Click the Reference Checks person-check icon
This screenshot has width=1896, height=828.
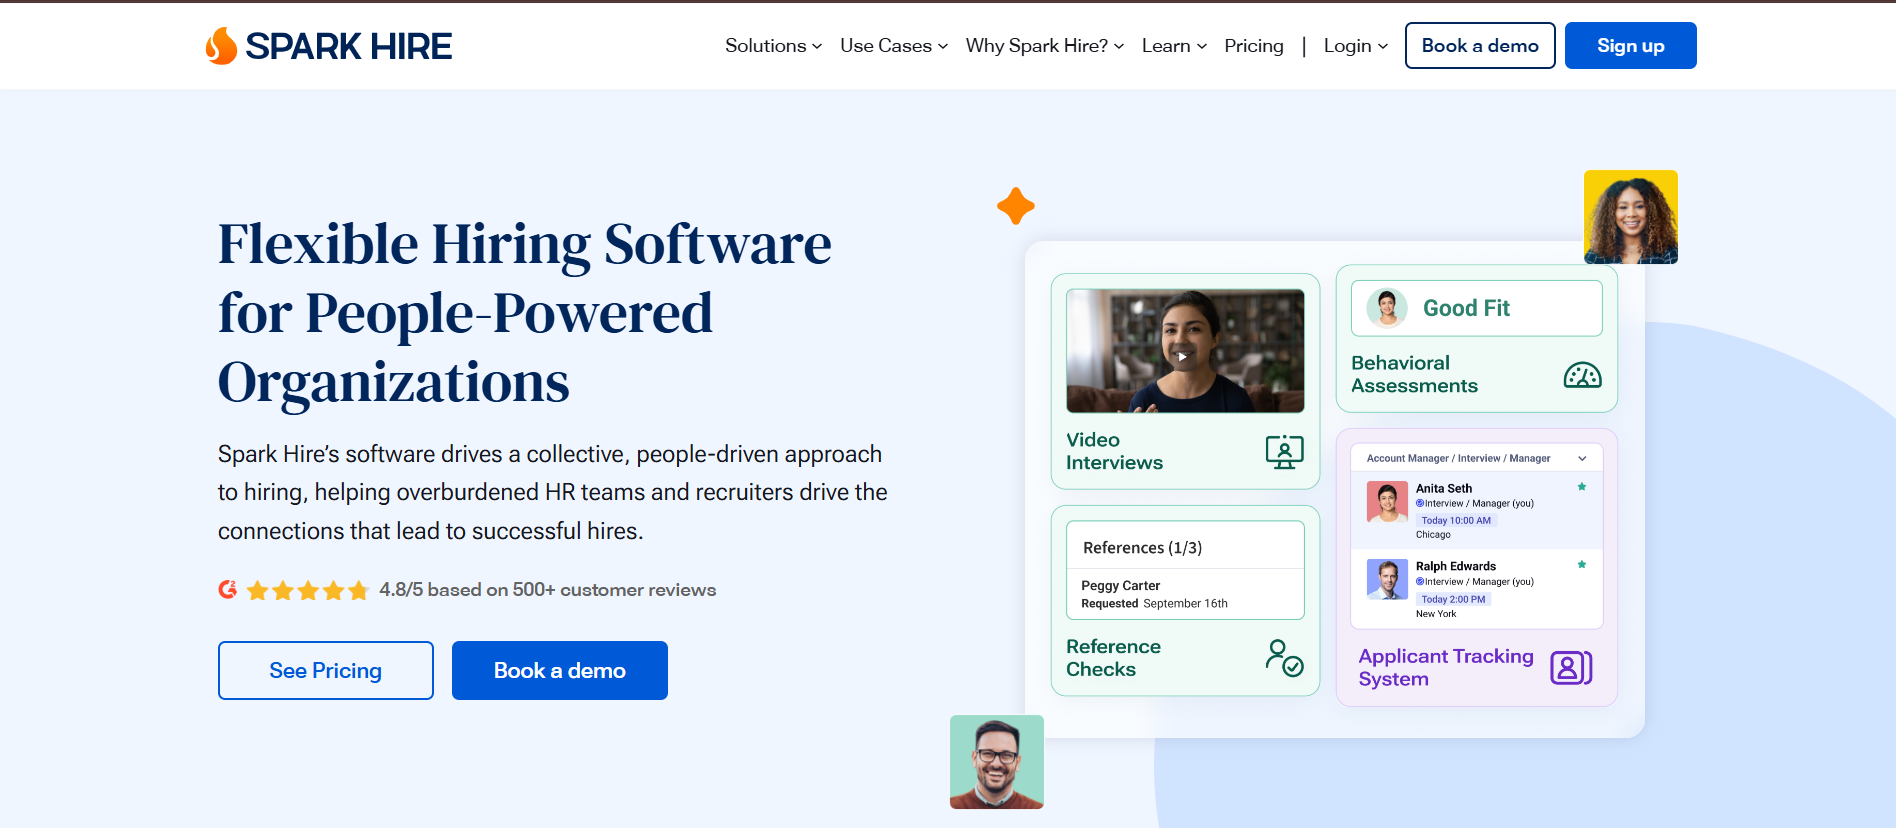1284,658
